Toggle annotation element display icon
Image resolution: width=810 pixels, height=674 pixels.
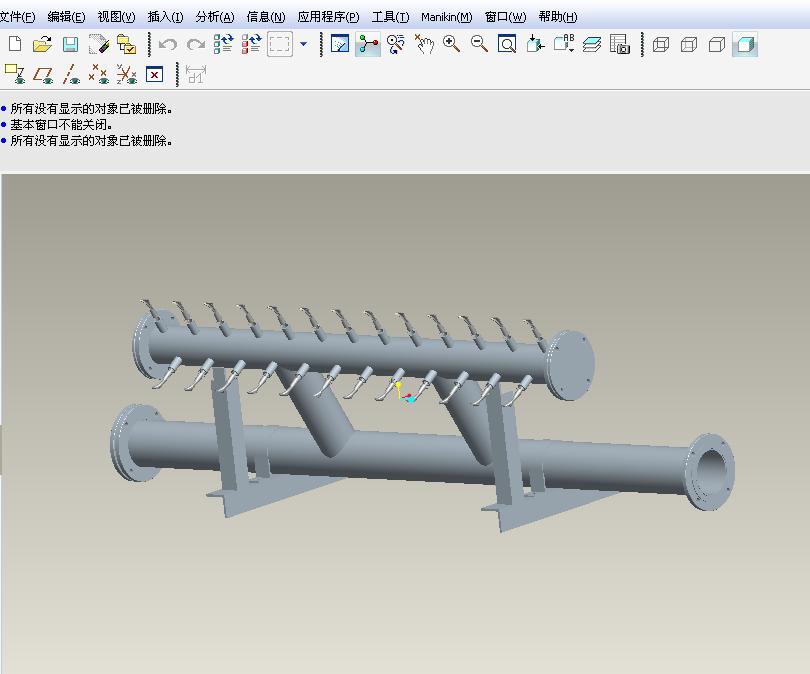tap(15, 74)
